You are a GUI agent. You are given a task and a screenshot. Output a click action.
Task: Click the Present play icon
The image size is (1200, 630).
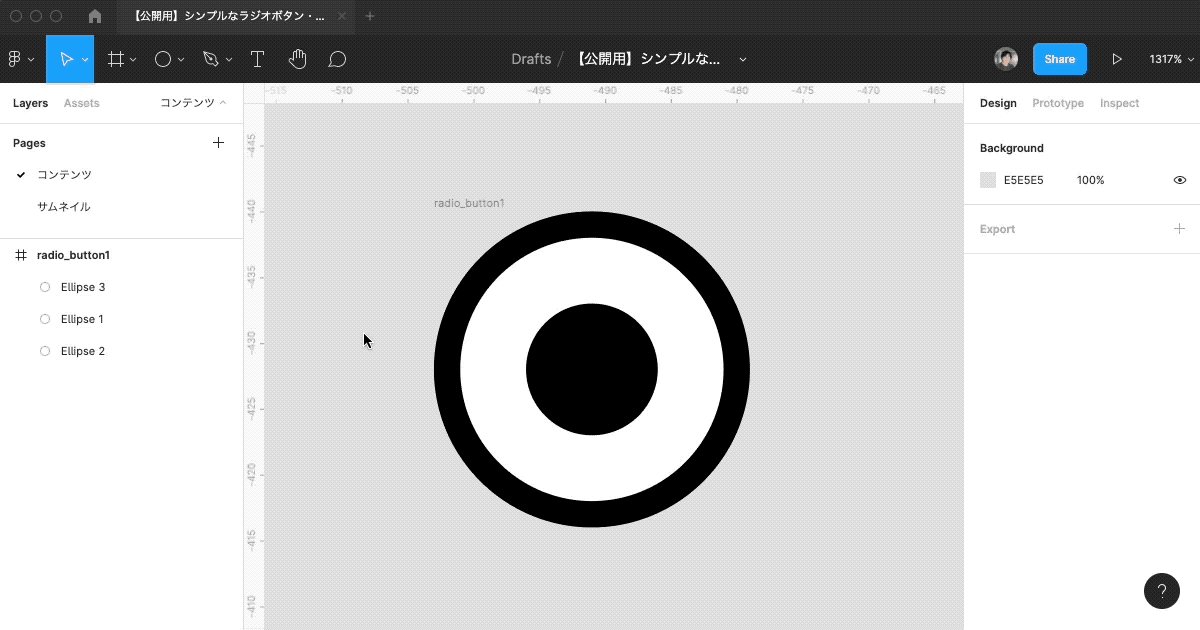pyautogui.click(x=1118, y=58)
